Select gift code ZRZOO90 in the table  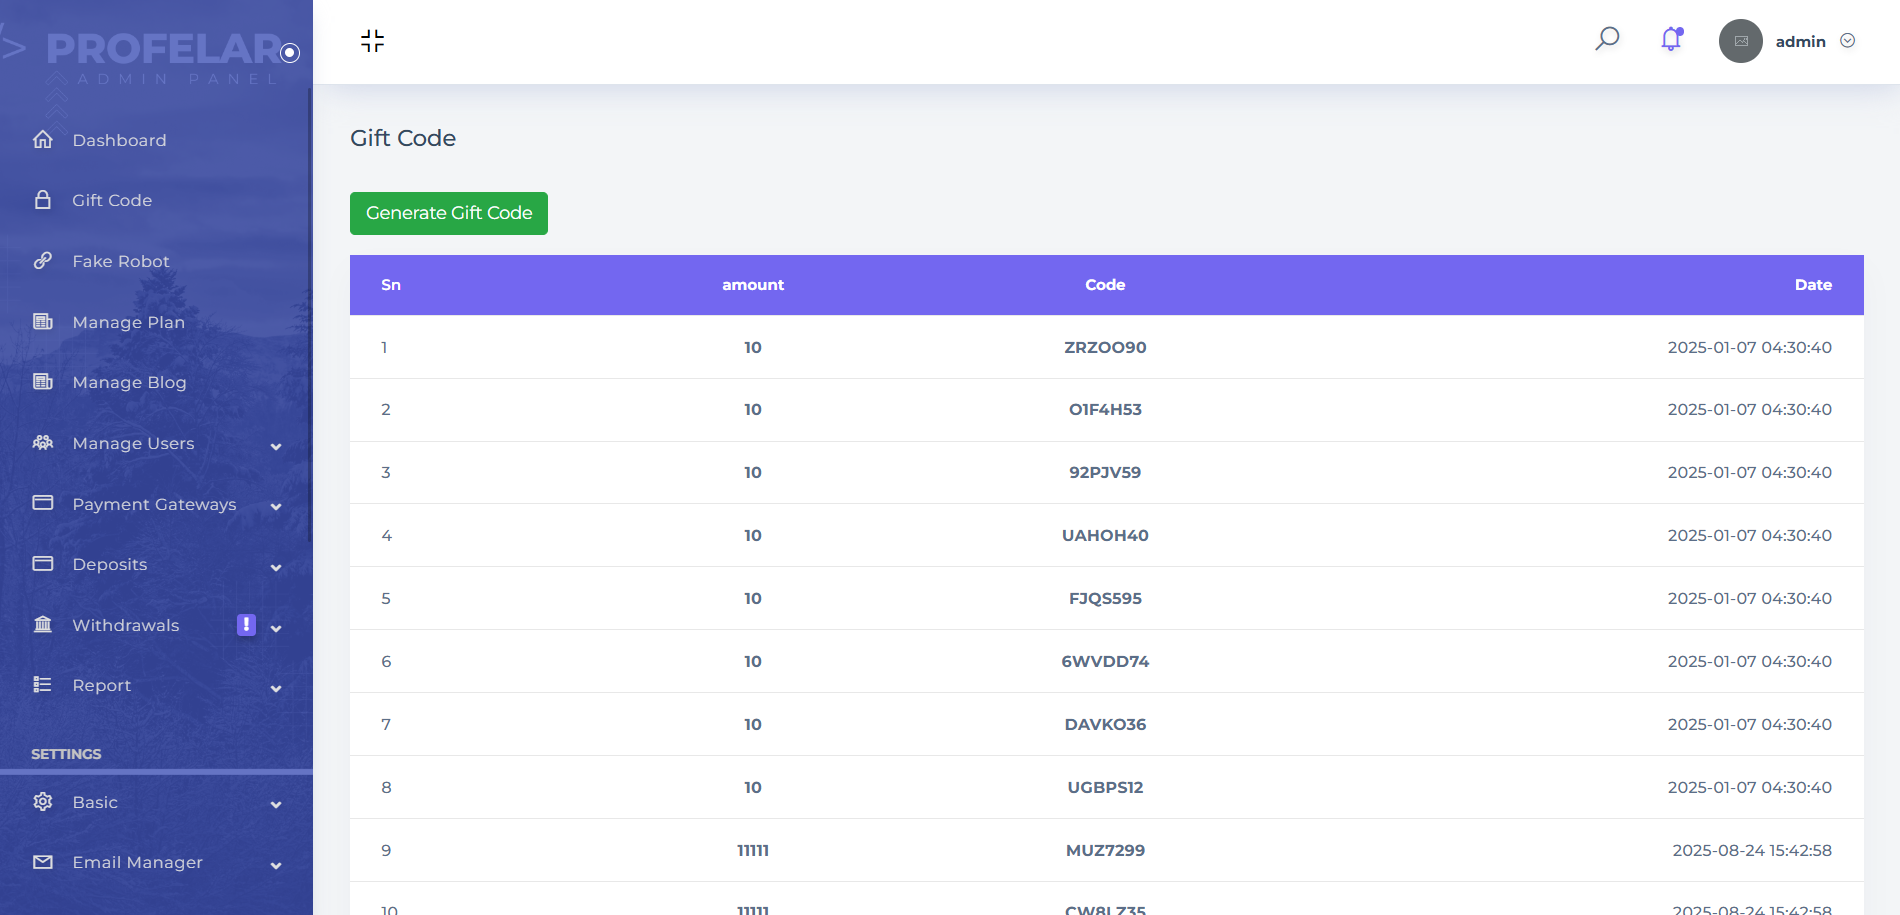pyautogui.click(x=1105, y=347)
